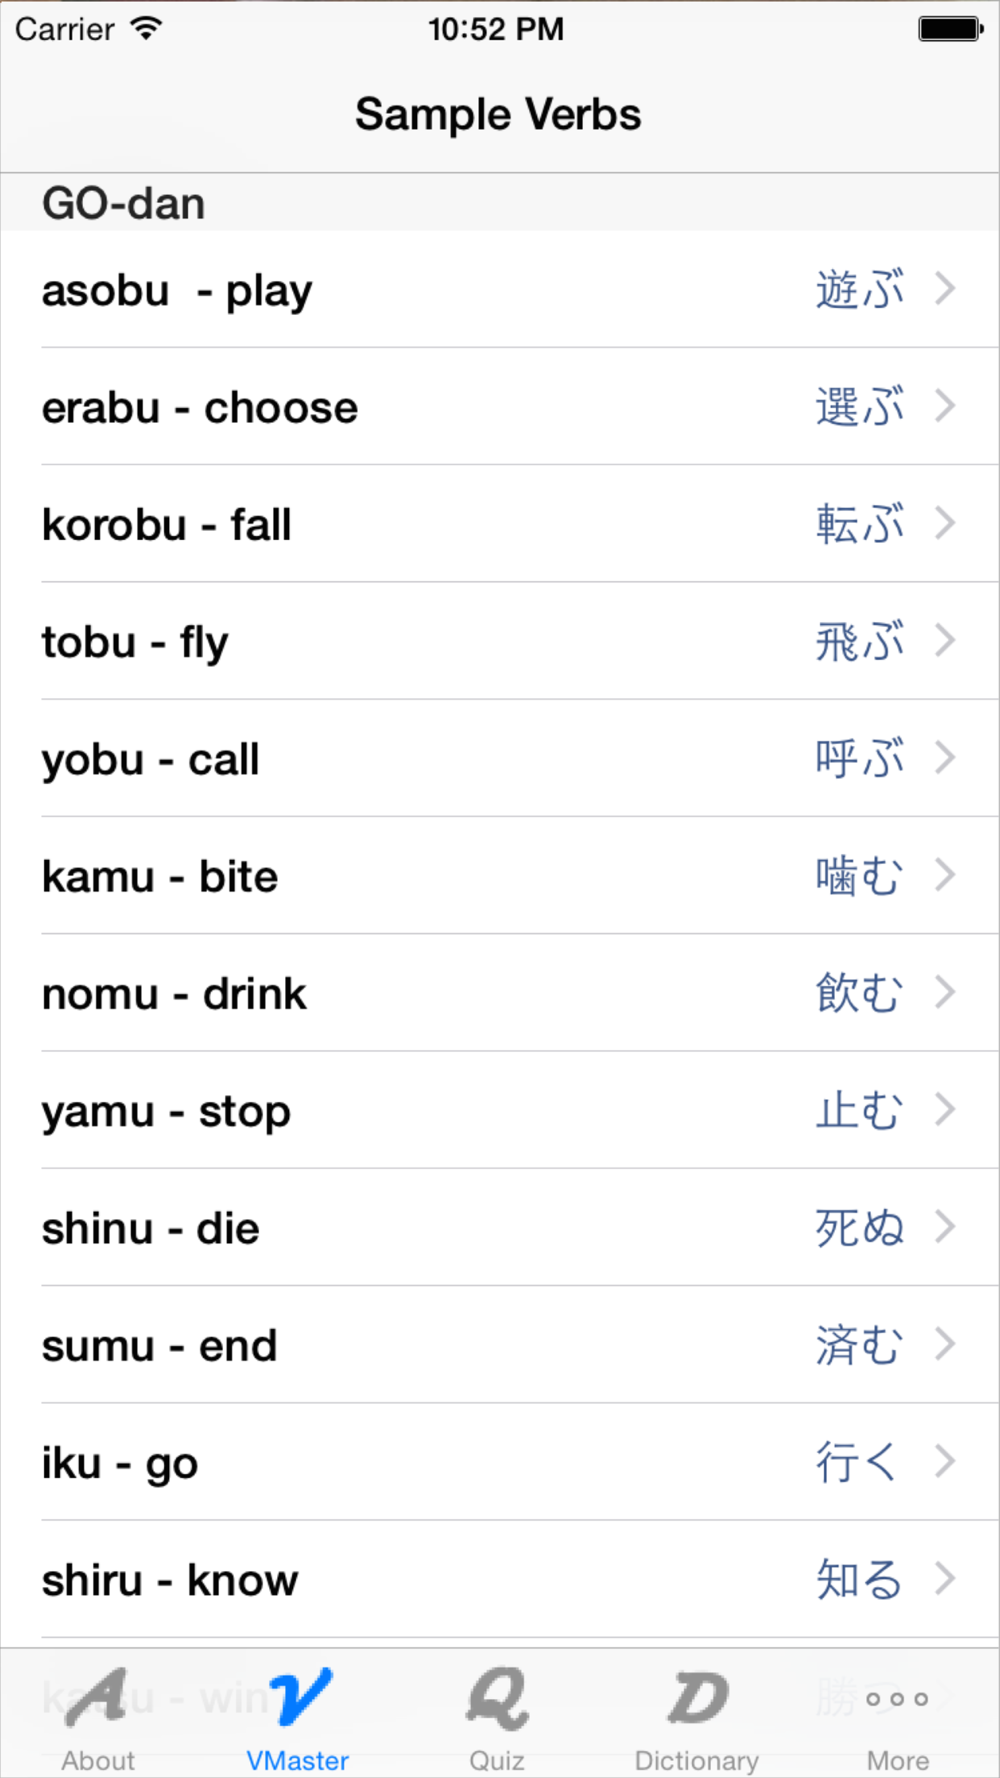Select the yobu - call entry

click(500, 759)
